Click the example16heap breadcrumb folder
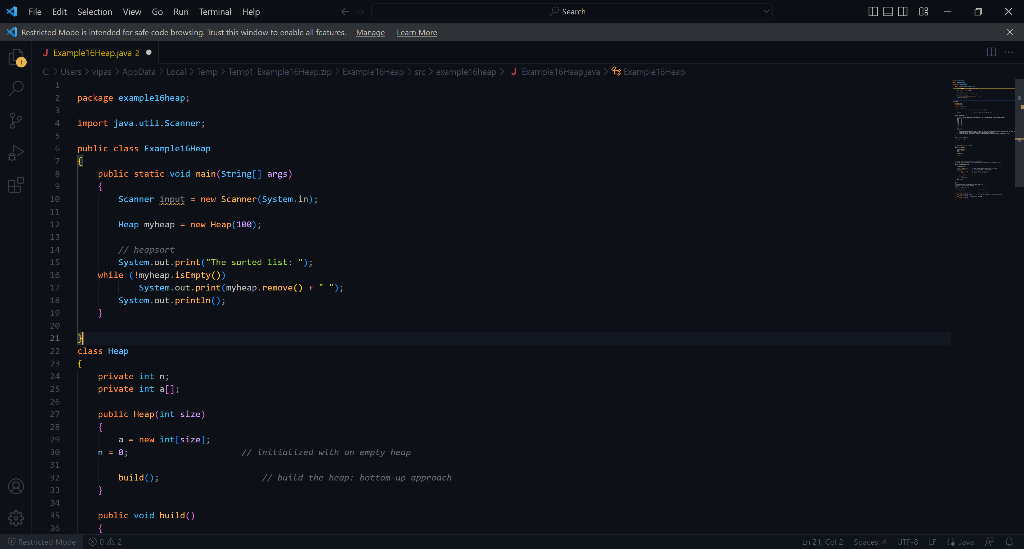Image resolution: width=1024 pixels, height=549 pixels. tap(466, 72)
